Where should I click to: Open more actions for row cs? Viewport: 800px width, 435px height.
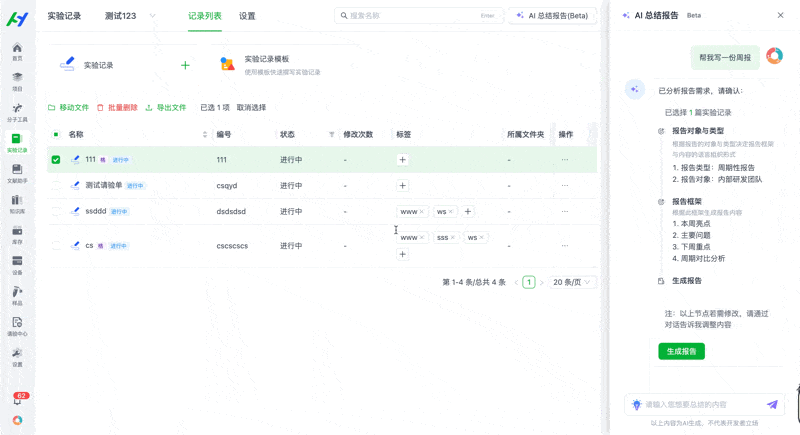coord(565,246)
